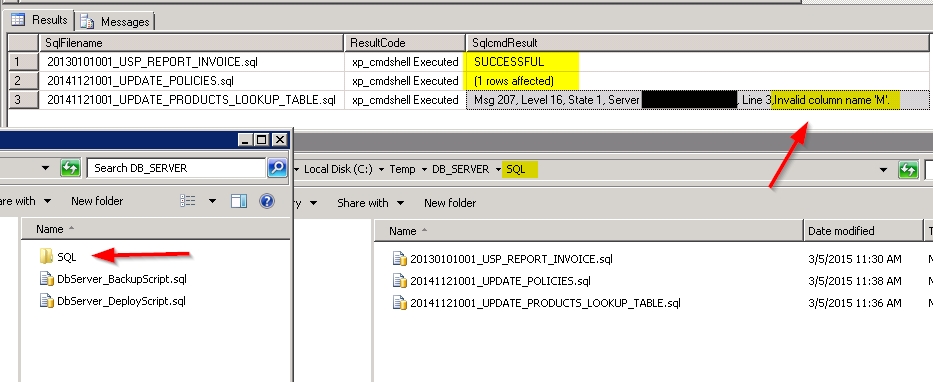Expand dropdown arrow after Local Disk (C:)

click(381, 170)
